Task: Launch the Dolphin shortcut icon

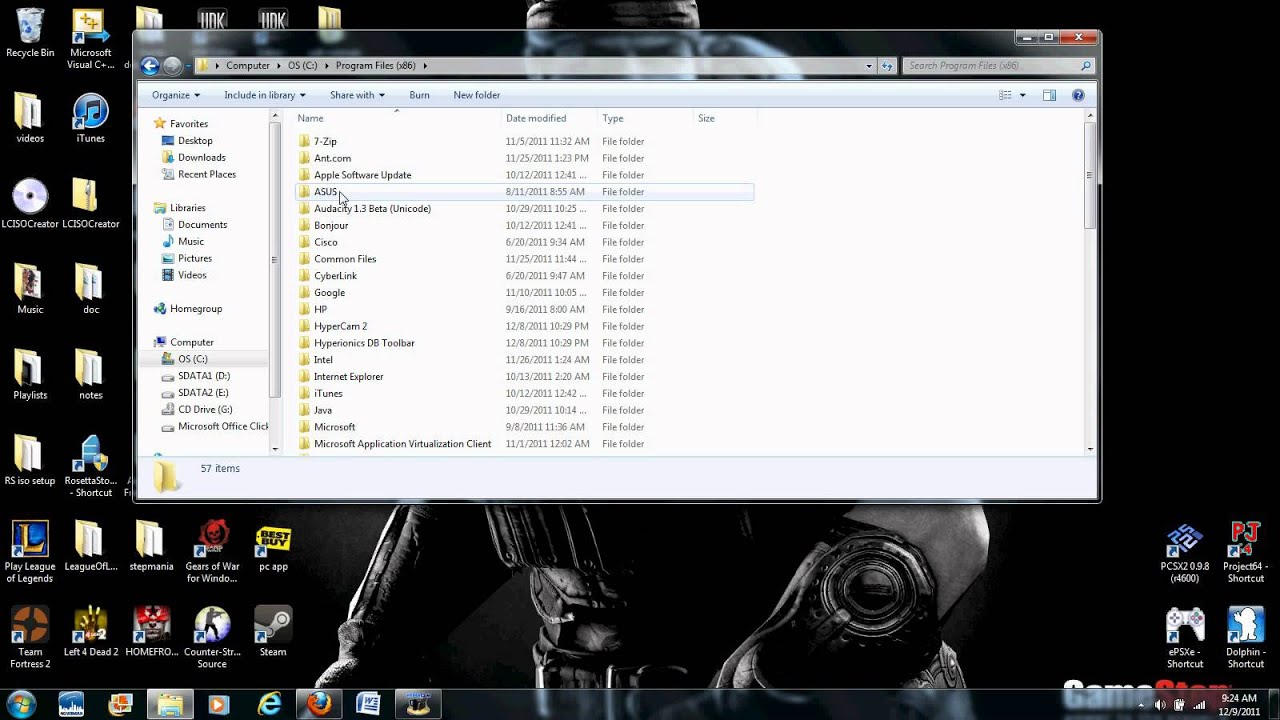Action: (1246, 639)
